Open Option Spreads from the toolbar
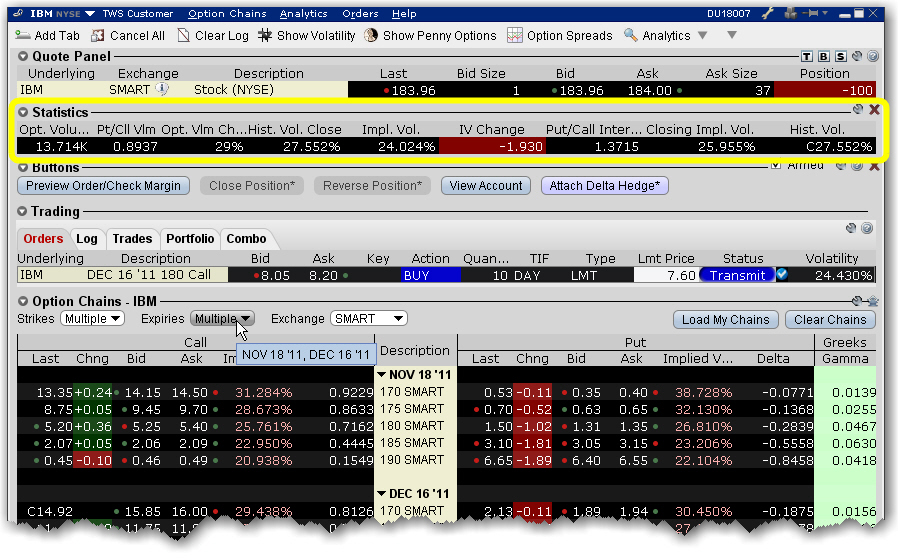Screen dimensions: 898x560 pos(515,35)
